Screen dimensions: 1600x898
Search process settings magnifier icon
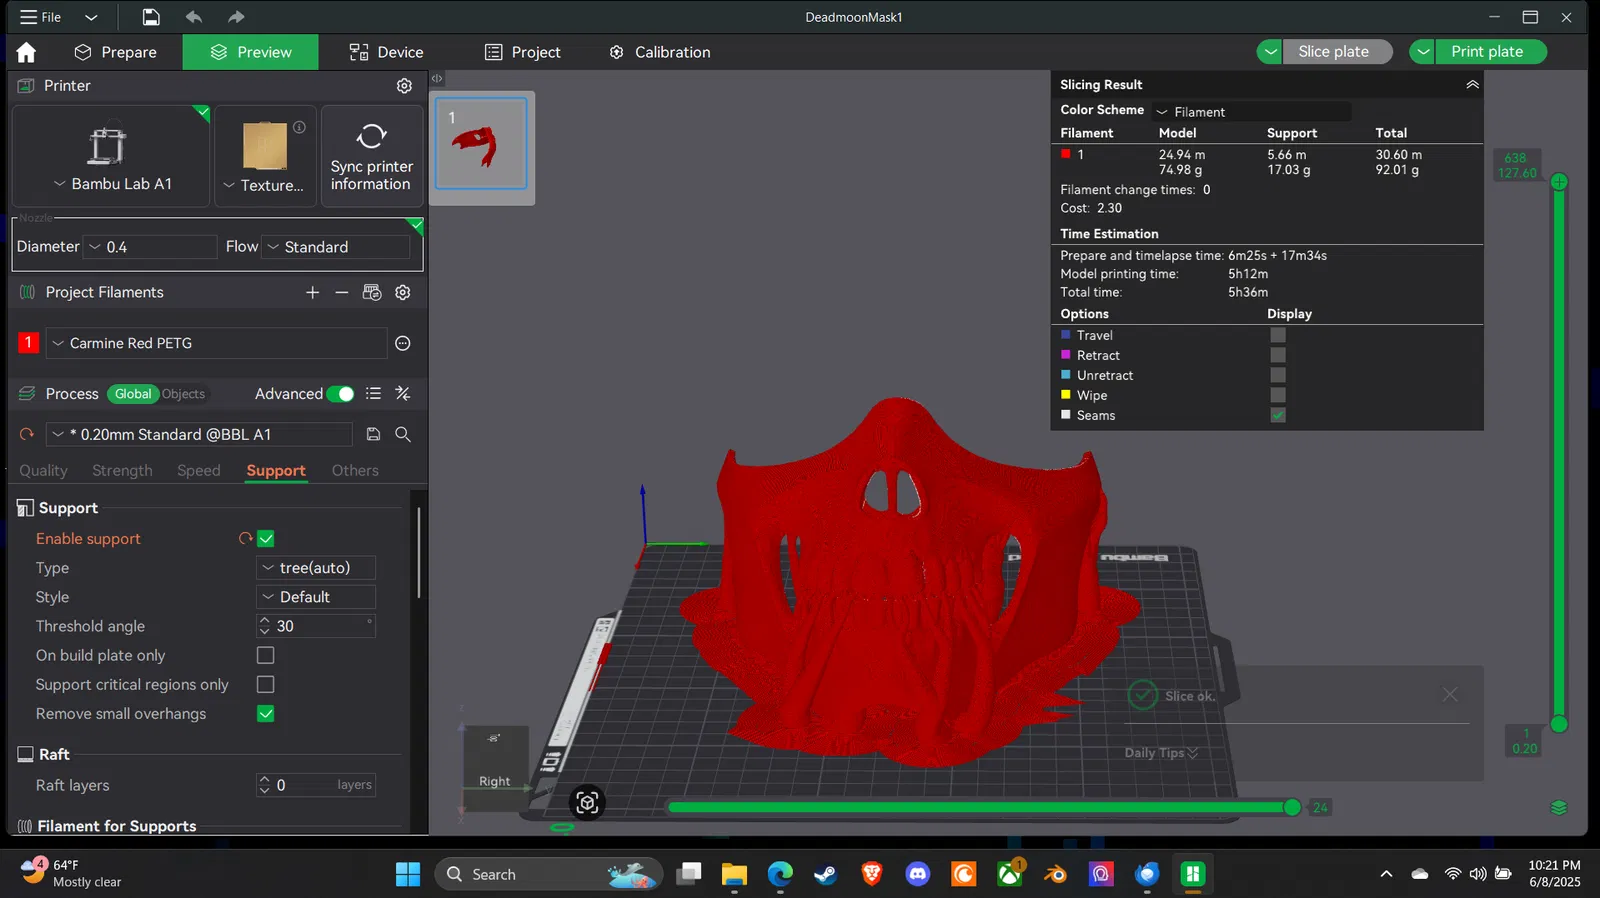(403, 434)
